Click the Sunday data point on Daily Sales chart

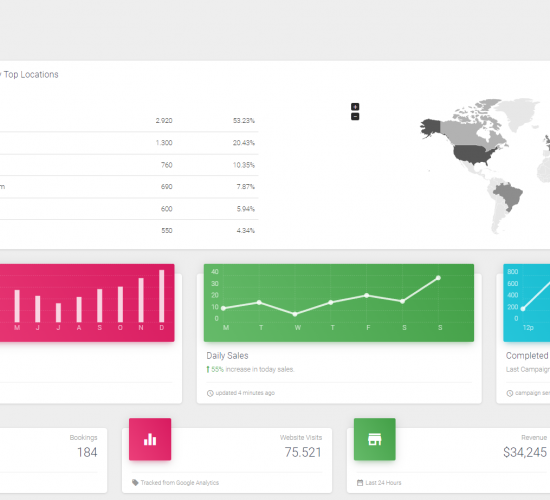click(438, 278)
